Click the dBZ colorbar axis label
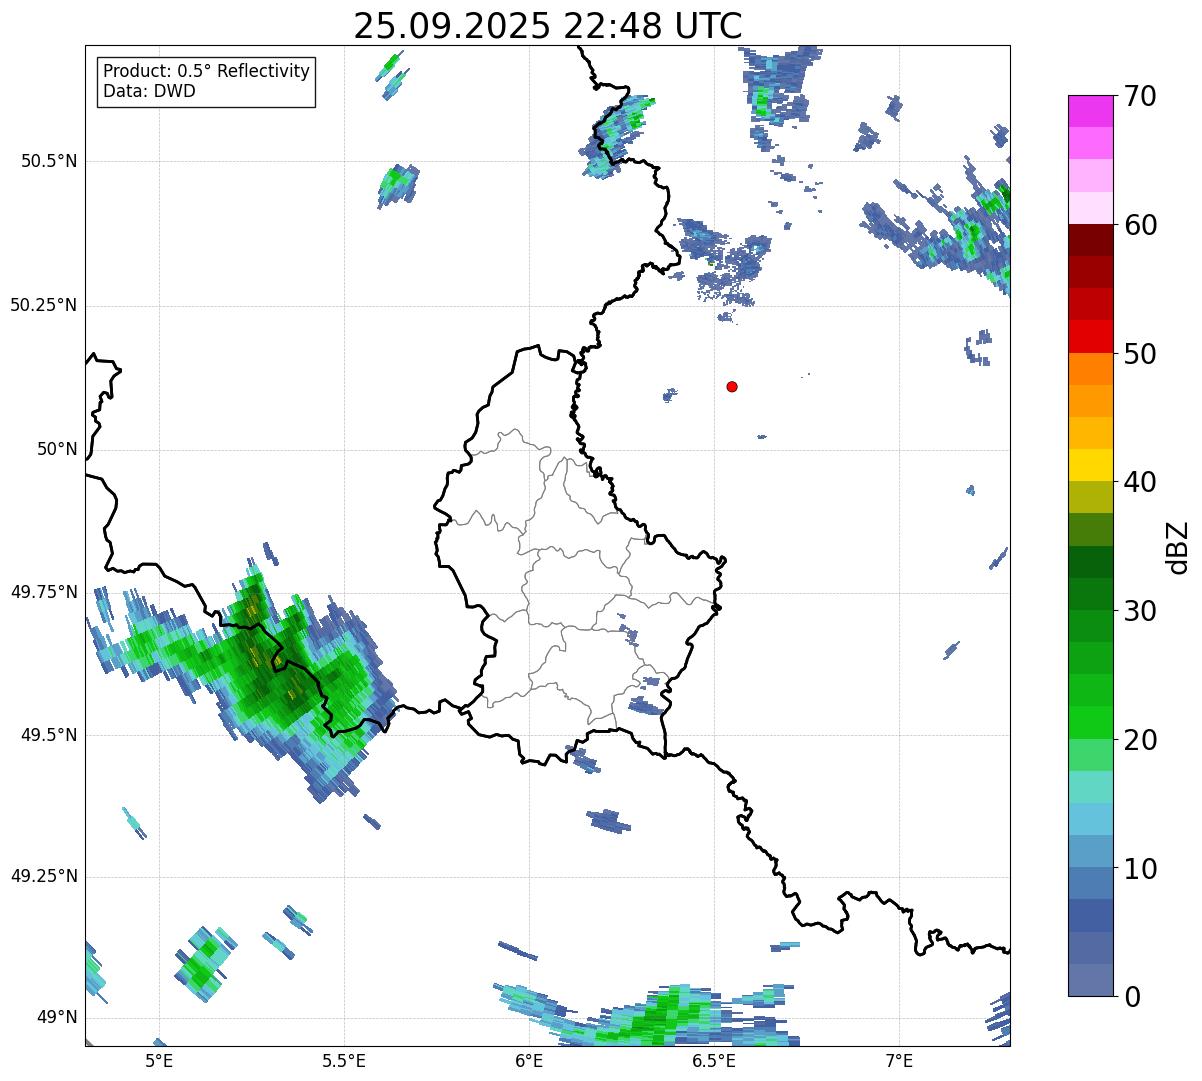Image resolution: width=1202 pixels, height=1081 pixels. click(x=1178, y=546)
